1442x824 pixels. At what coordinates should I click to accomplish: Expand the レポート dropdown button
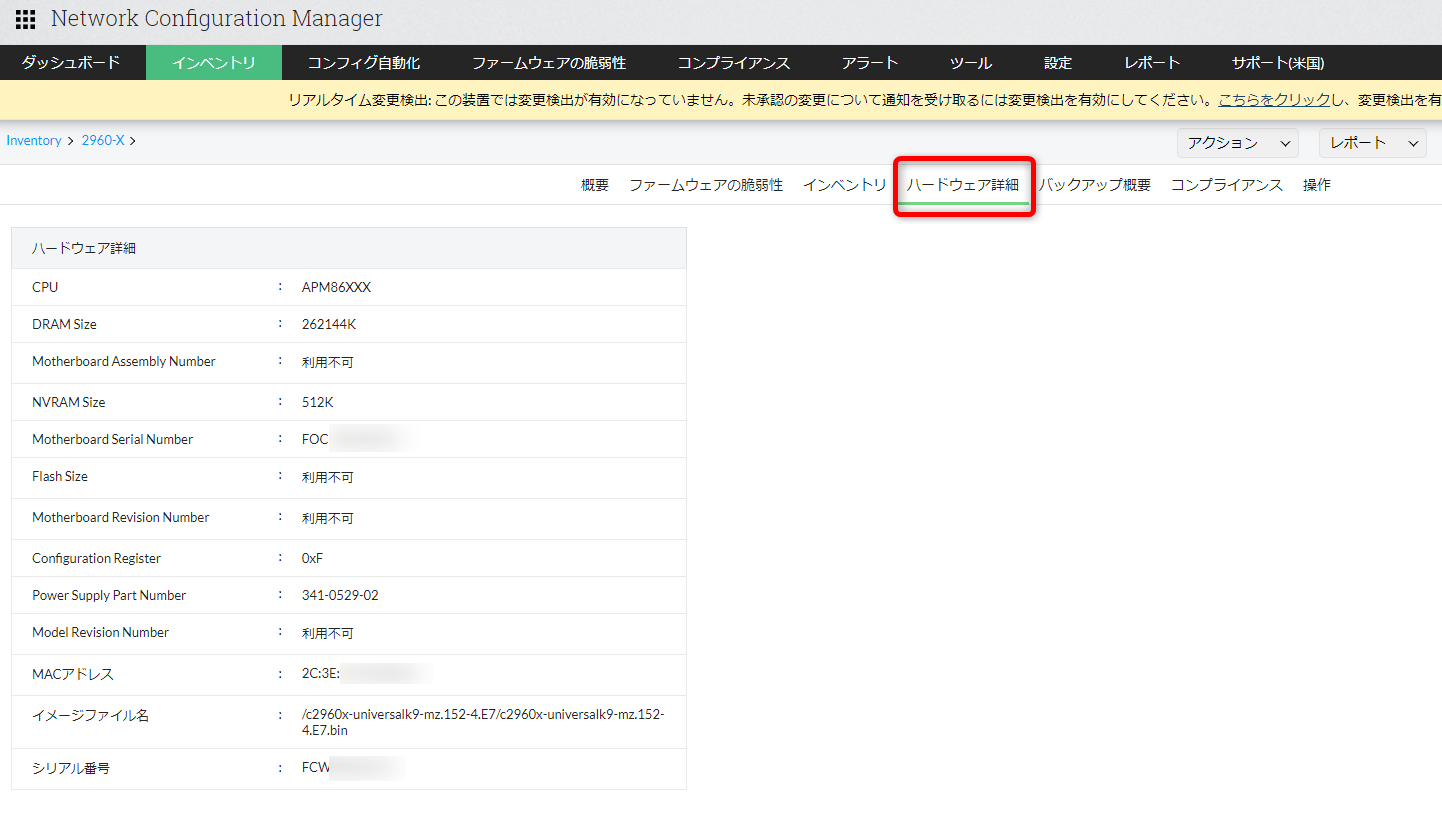pyautogui.click(x=1373, y=143)
